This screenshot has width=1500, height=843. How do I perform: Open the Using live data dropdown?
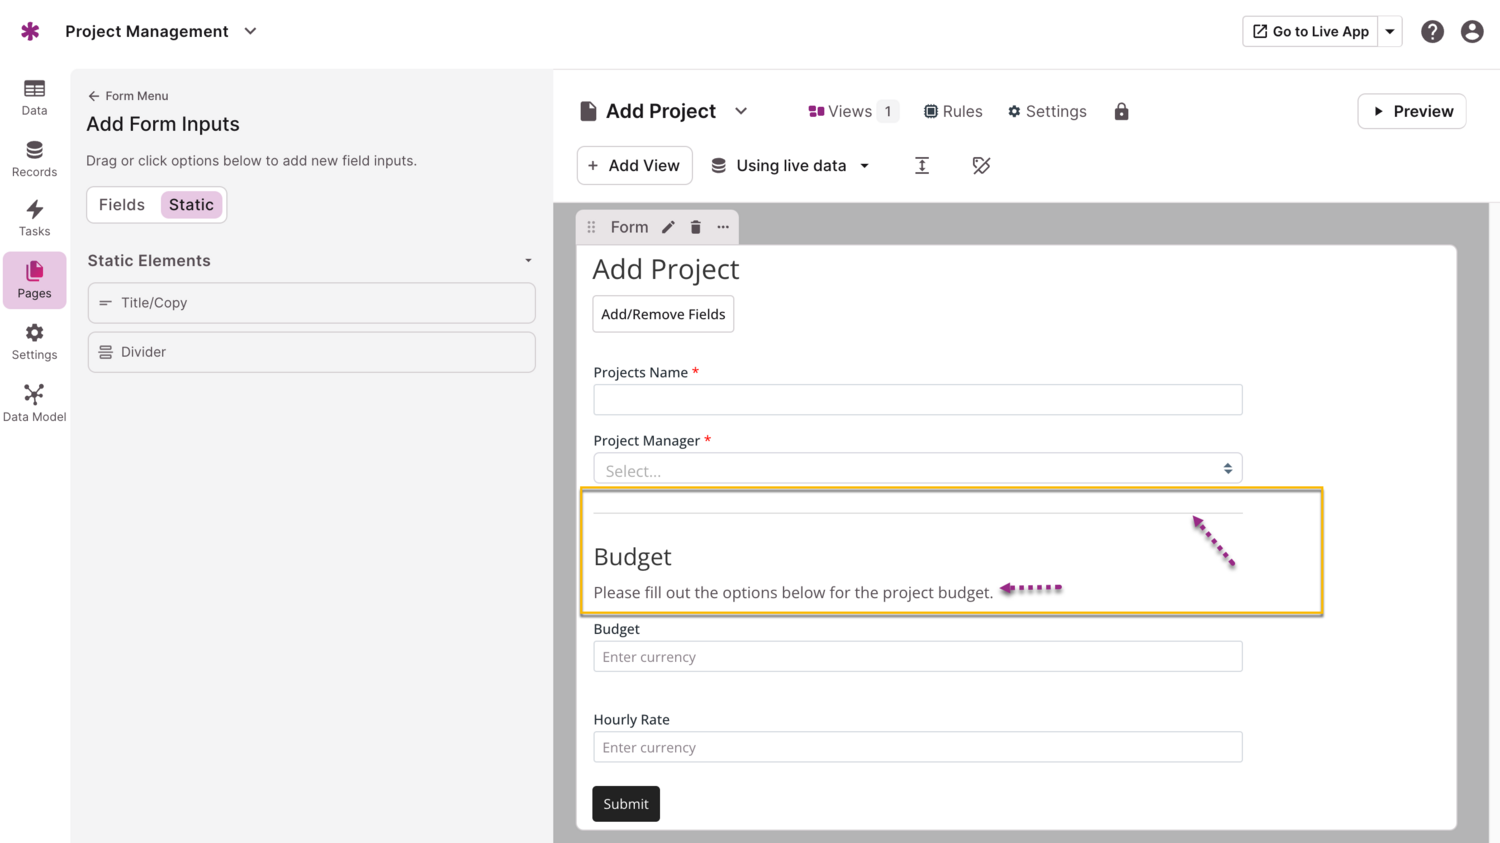coord(790,166)
